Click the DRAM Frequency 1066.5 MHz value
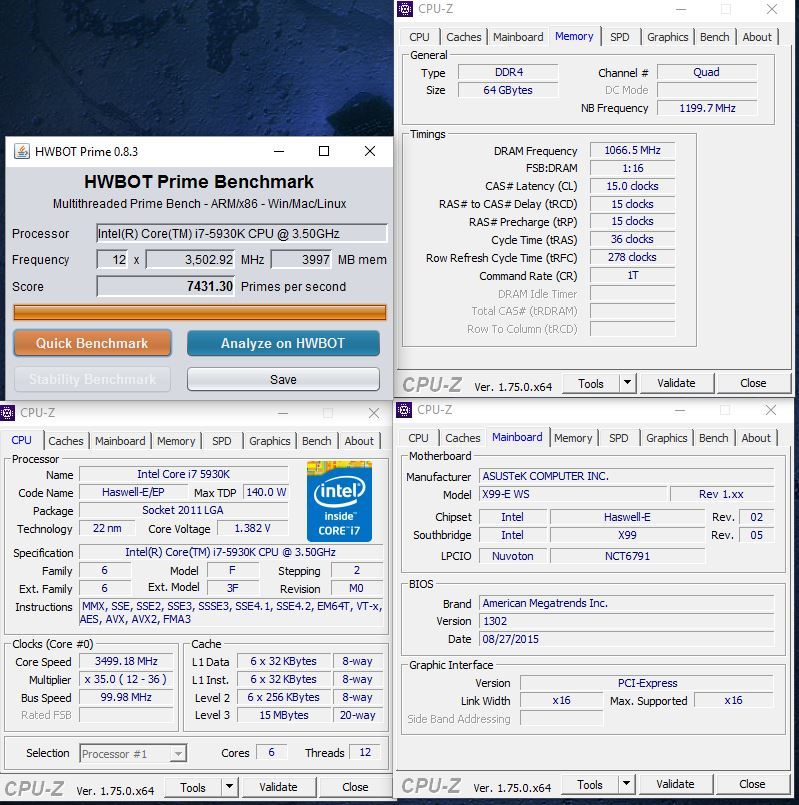 pos(632,150)
